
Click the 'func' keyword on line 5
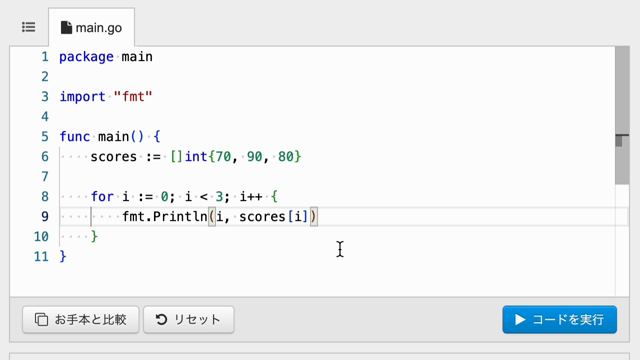[75, 137]
